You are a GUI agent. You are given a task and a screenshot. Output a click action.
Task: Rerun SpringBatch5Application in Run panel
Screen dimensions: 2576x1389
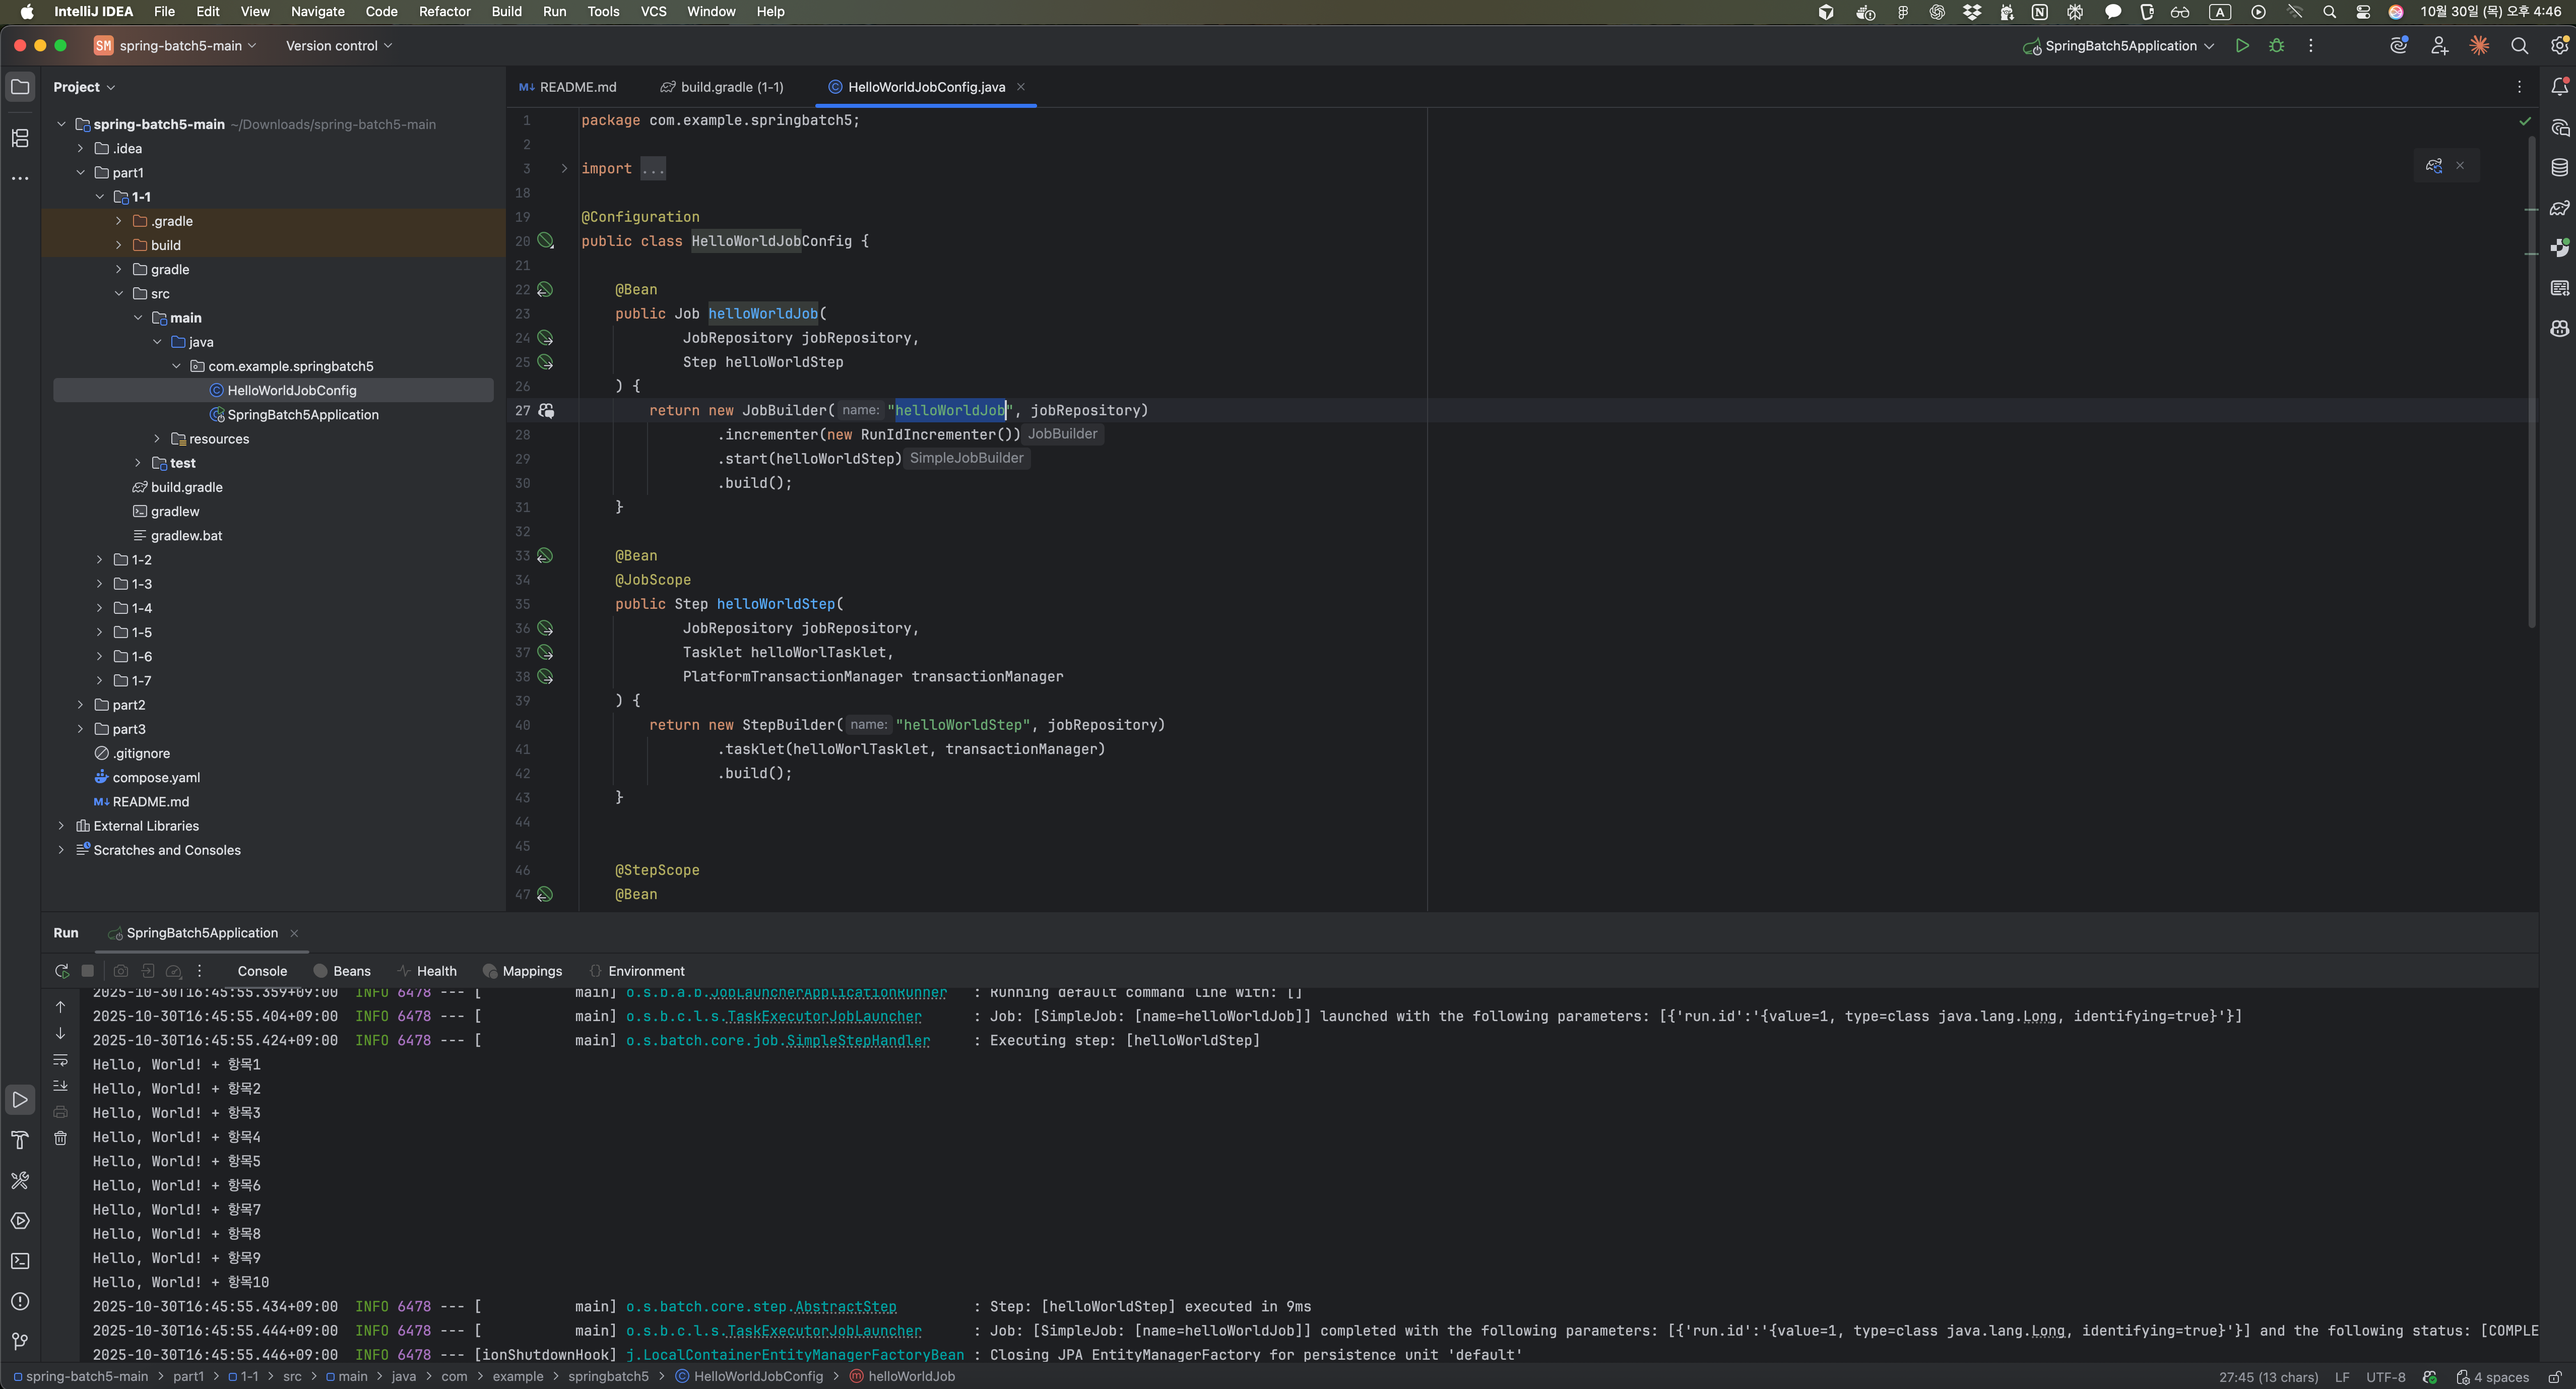pos(61,971)
